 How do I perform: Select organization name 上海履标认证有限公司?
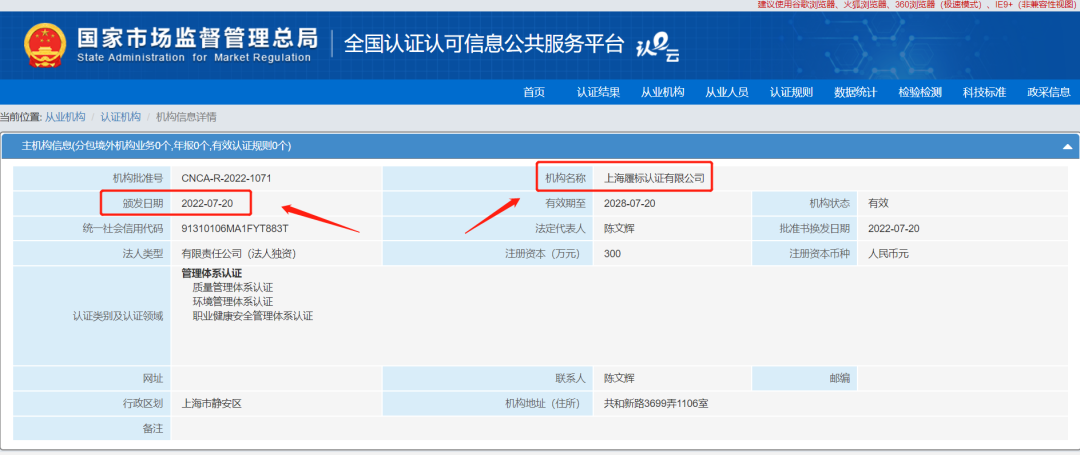pyautogui.click(x=654, y=178)
